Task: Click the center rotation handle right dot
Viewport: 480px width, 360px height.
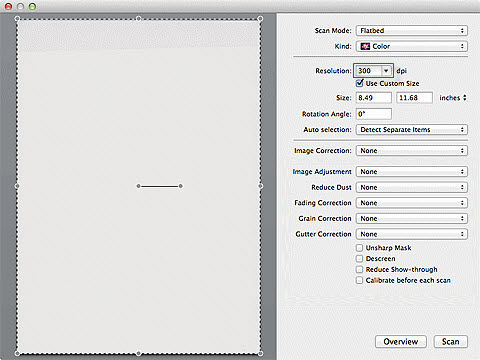Action: pos(180,186)
